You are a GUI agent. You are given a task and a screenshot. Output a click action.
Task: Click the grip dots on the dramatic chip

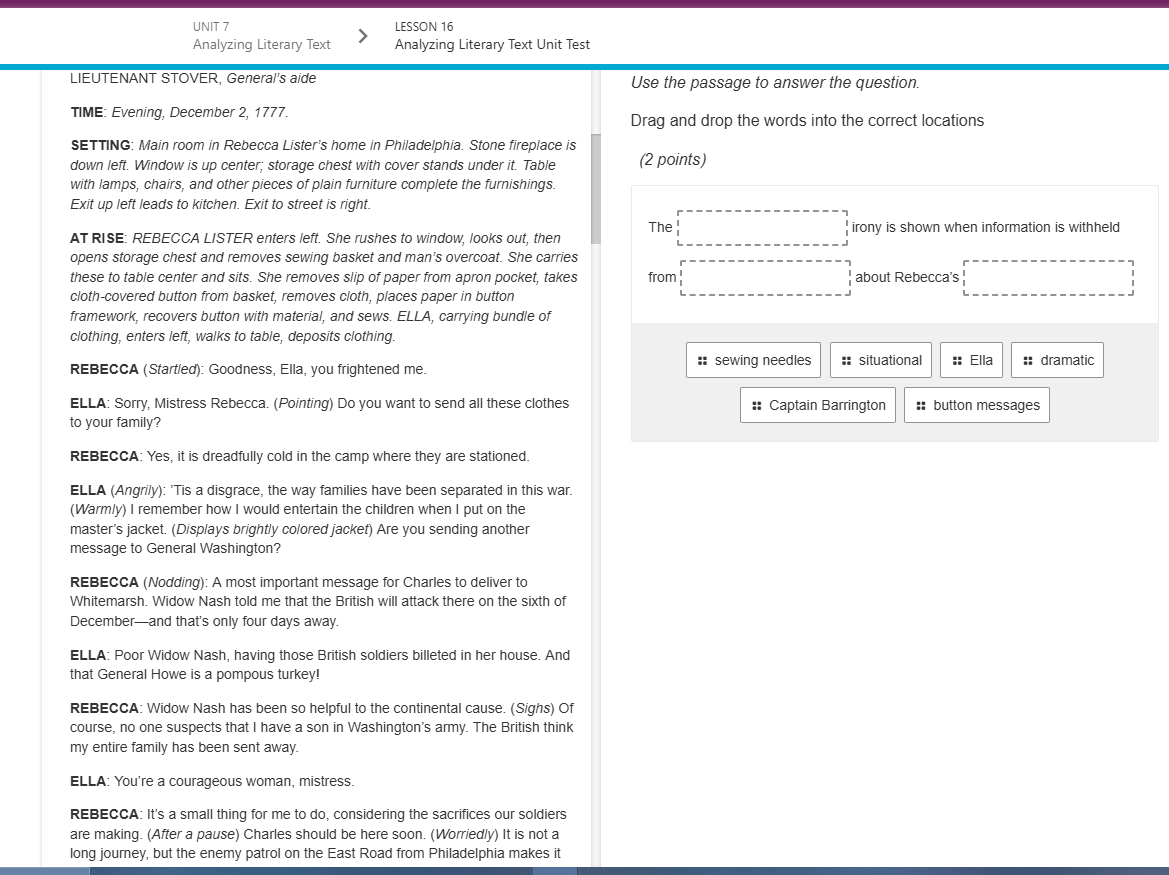pos(1028,360)
